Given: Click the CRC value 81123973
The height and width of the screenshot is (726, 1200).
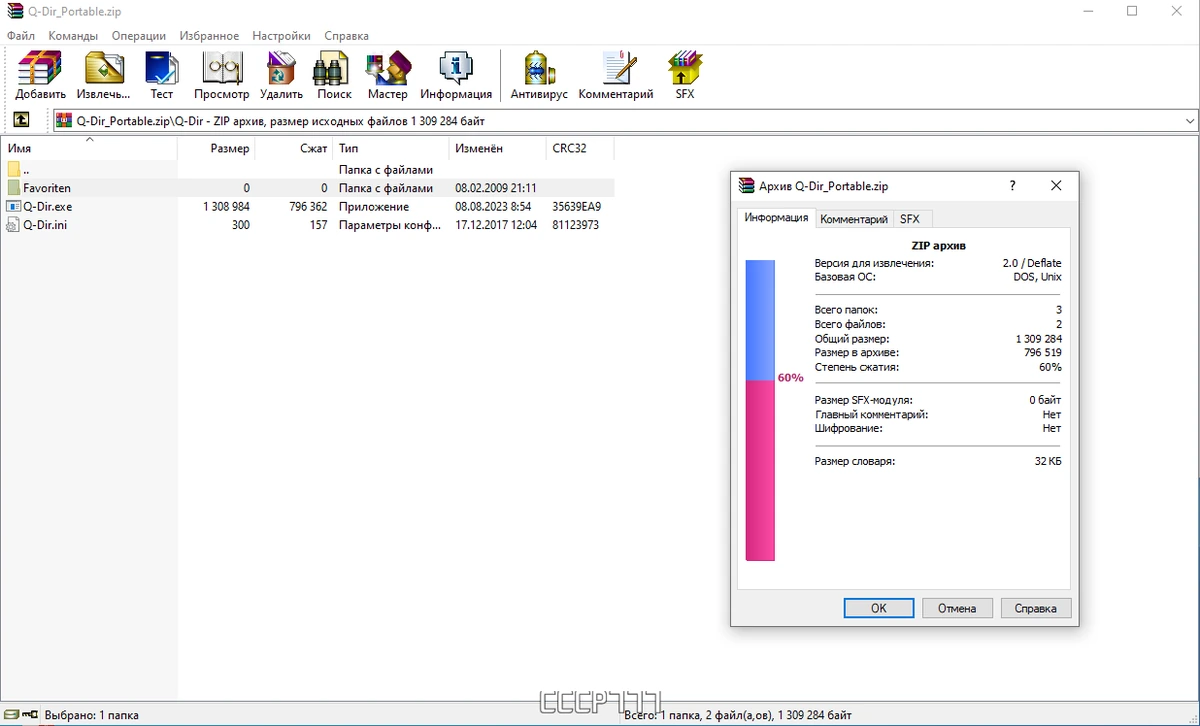Looking at the screenshot, I should (575, 224).
